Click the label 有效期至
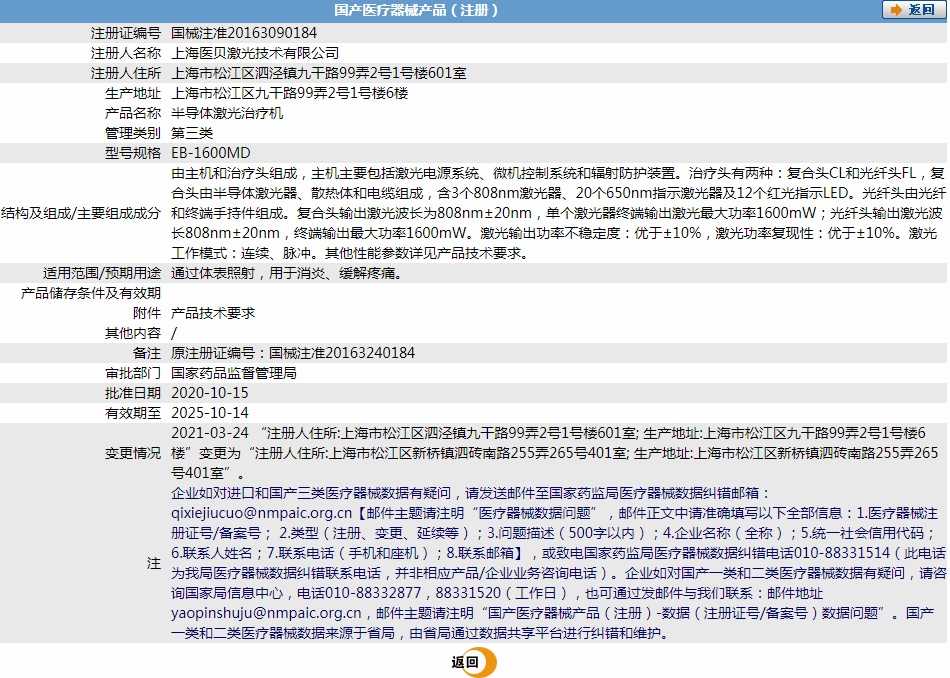Image resolution: width=950 pixels, height=678 pixels. tap(133, 413)
